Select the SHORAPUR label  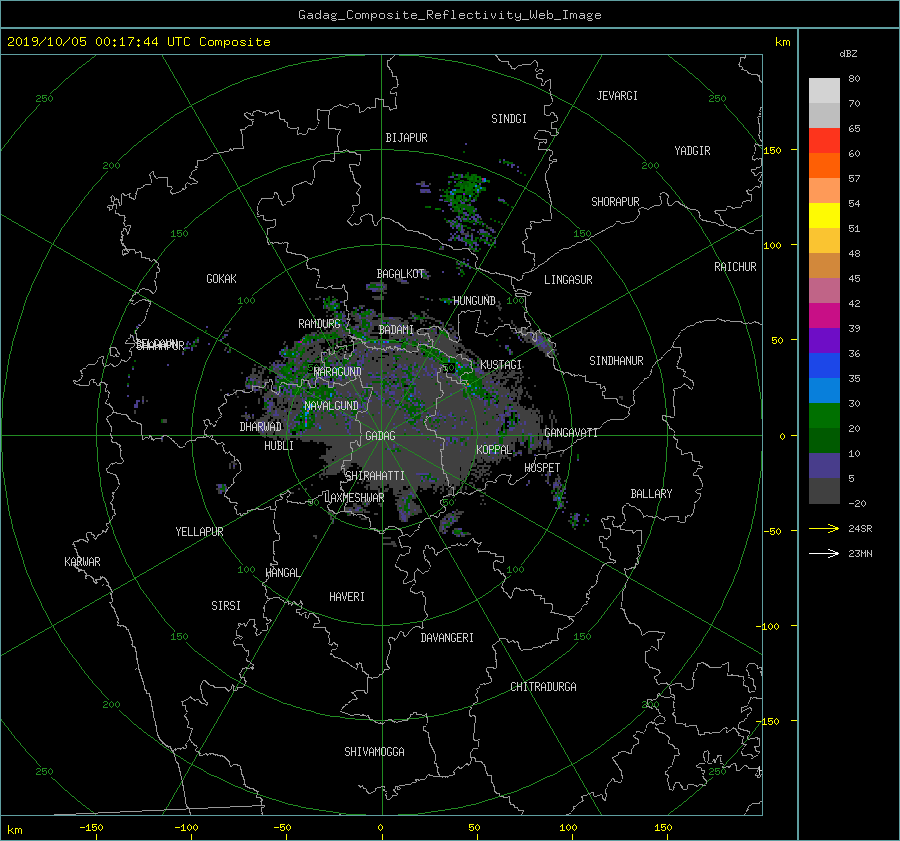point(615,202)
